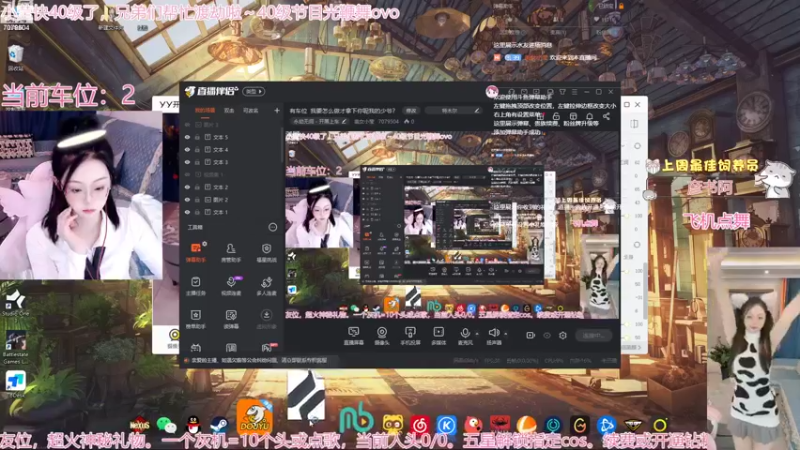Toggle the preview eye icon beside settings gear

[547, 335]
